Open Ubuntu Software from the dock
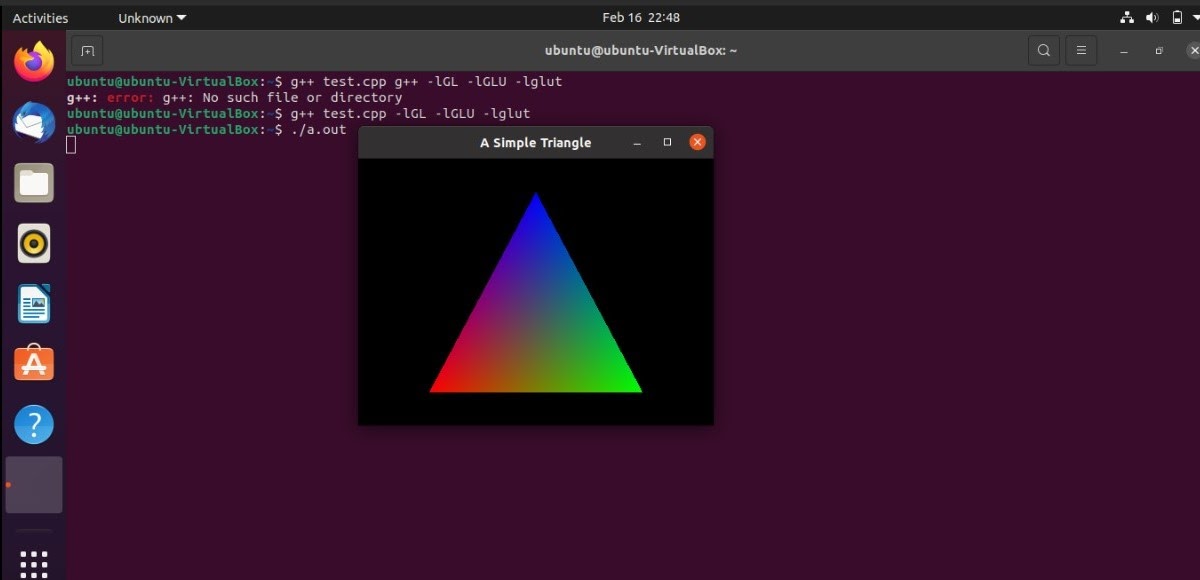1200x580 pixels. (33, 362)
